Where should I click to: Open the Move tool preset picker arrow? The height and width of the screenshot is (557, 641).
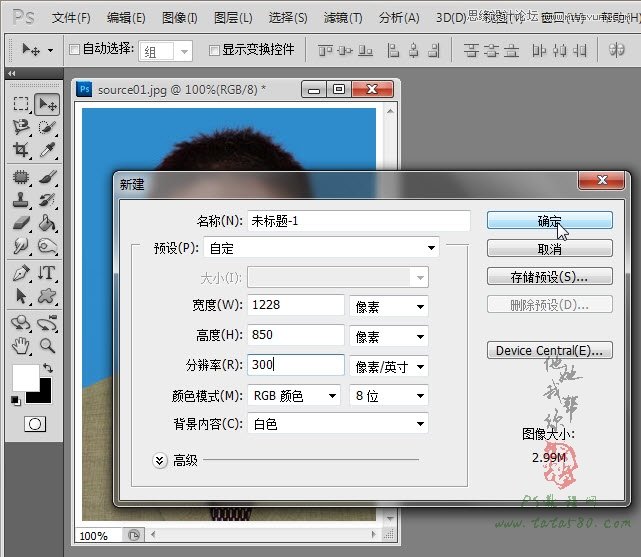tap(50, 51)
